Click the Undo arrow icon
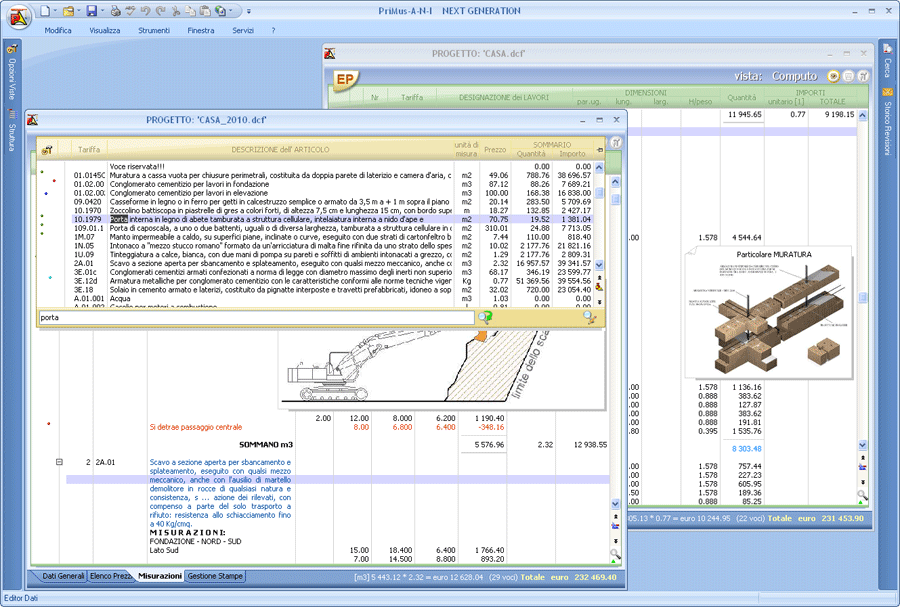This screenshot has height=607, width=900. pos(145,11)
